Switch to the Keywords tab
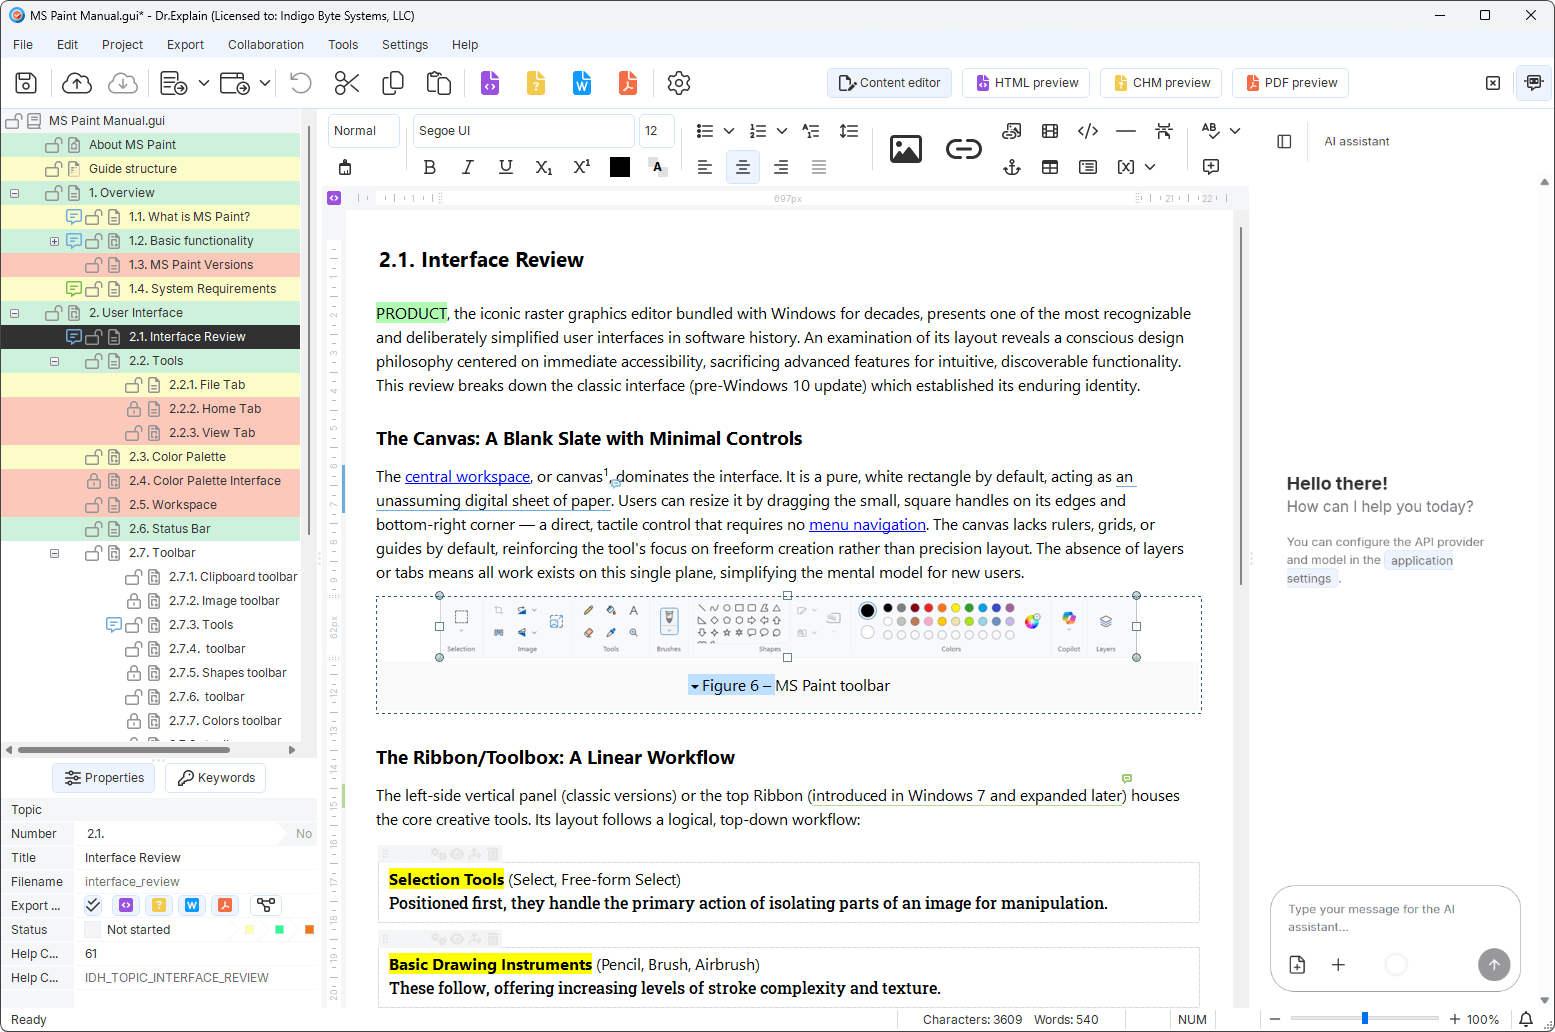The width and height of the screenshot is (1555, 1032). click(x=216, y=778)
